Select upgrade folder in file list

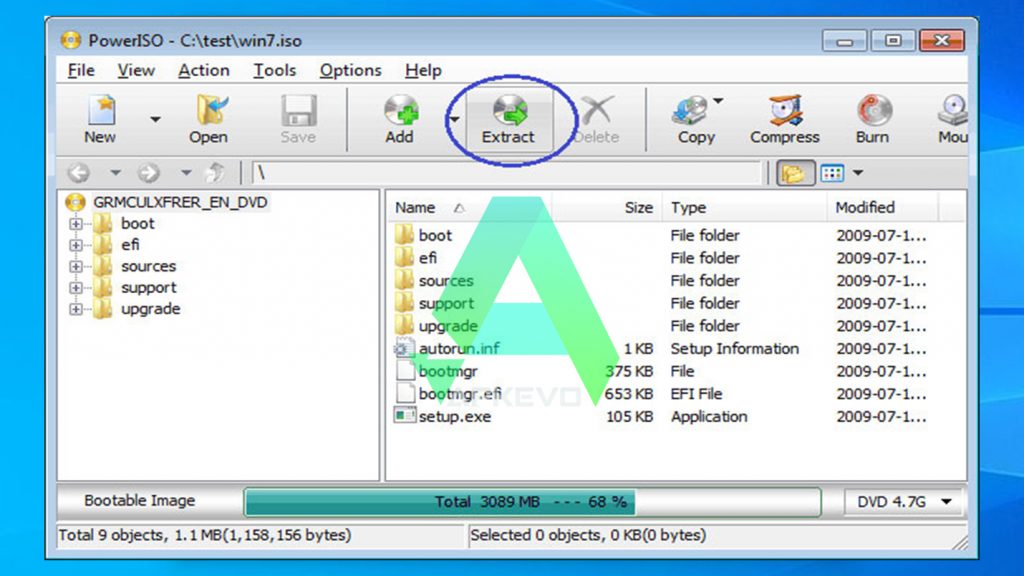coord(448,326)
